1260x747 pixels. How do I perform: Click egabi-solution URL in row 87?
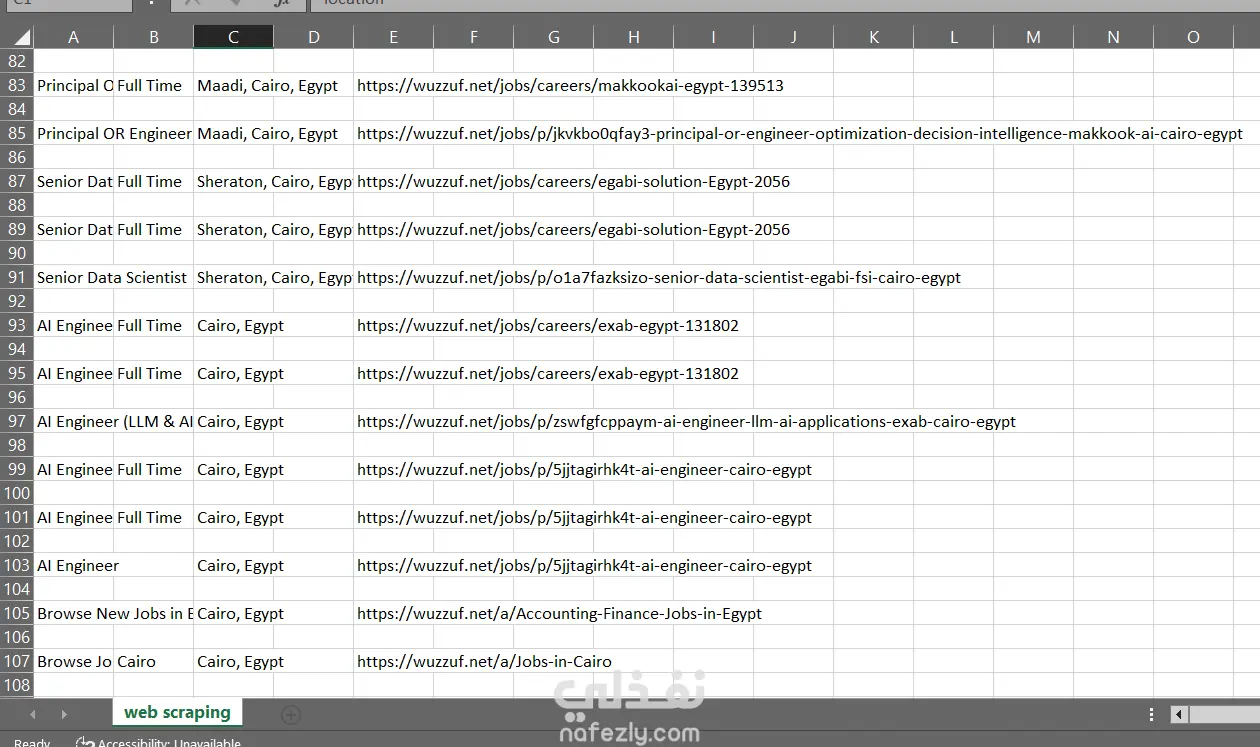point(573,181)
